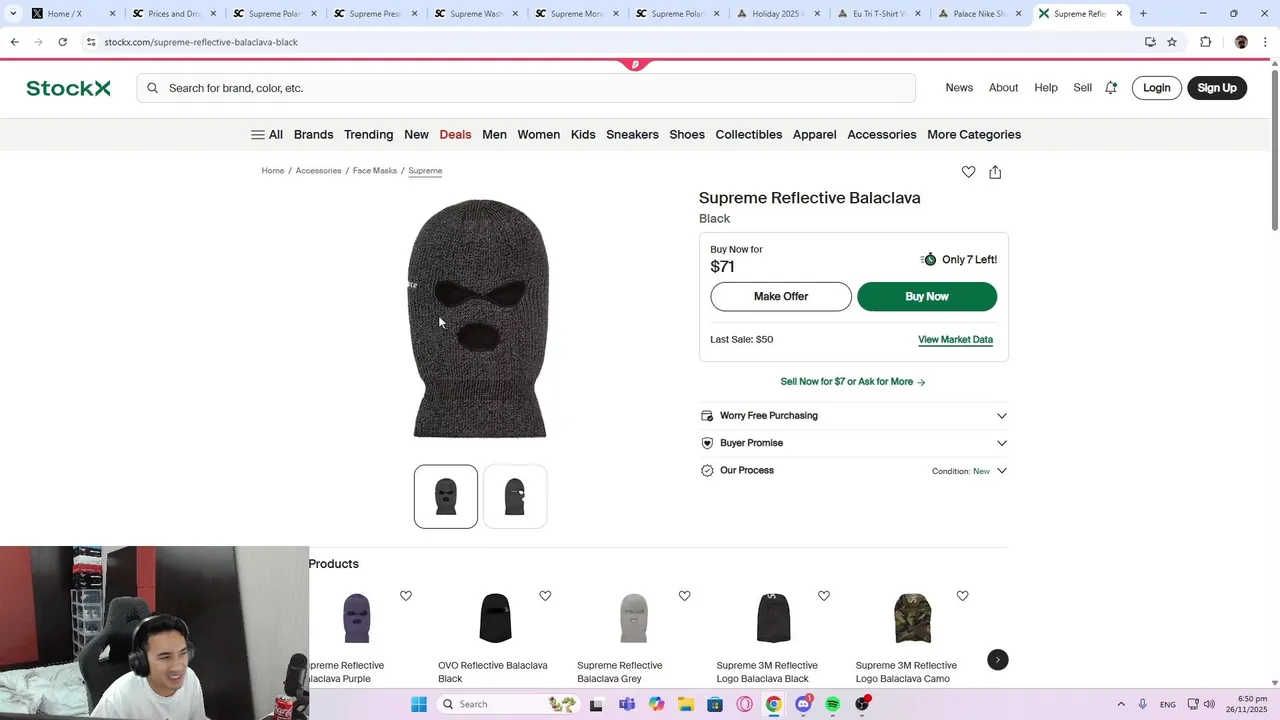Open the More Categories menu

[974, 135]
